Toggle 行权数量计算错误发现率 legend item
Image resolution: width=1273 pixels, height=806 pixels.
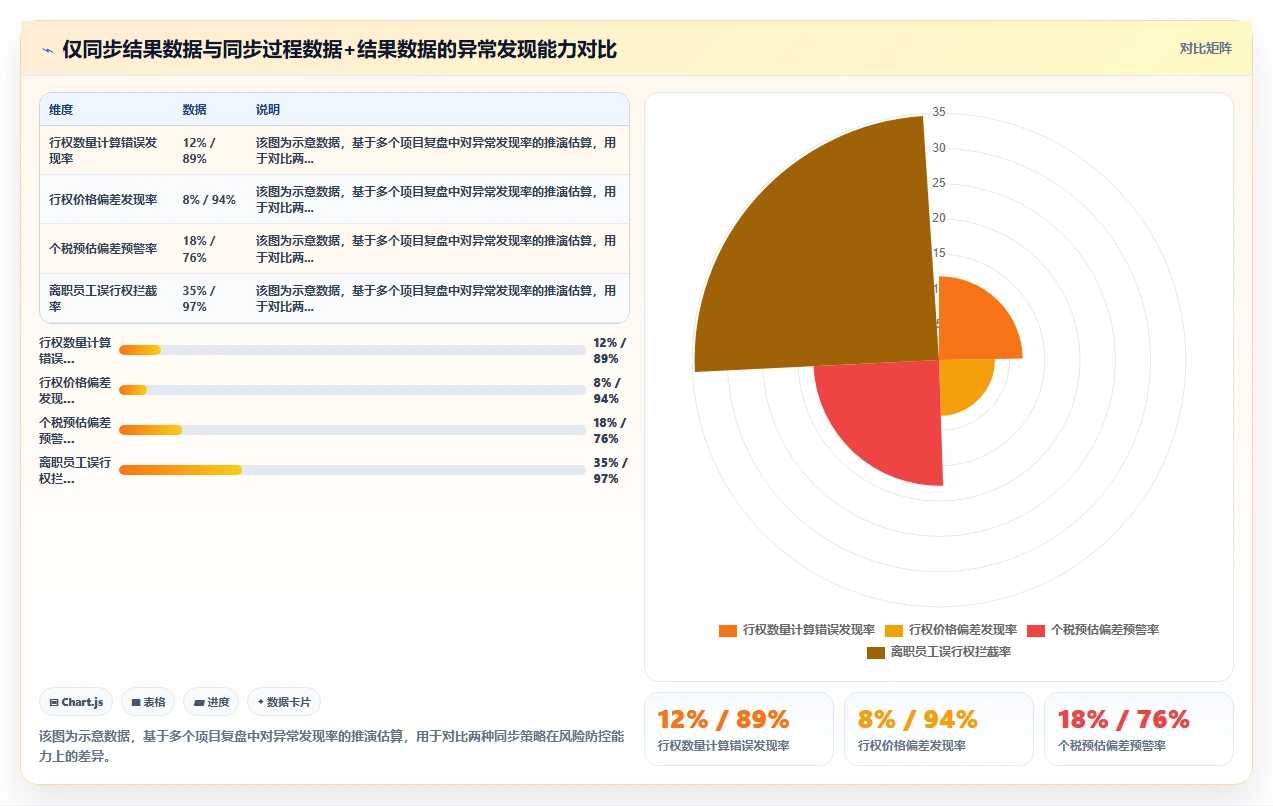click(797, 630)
